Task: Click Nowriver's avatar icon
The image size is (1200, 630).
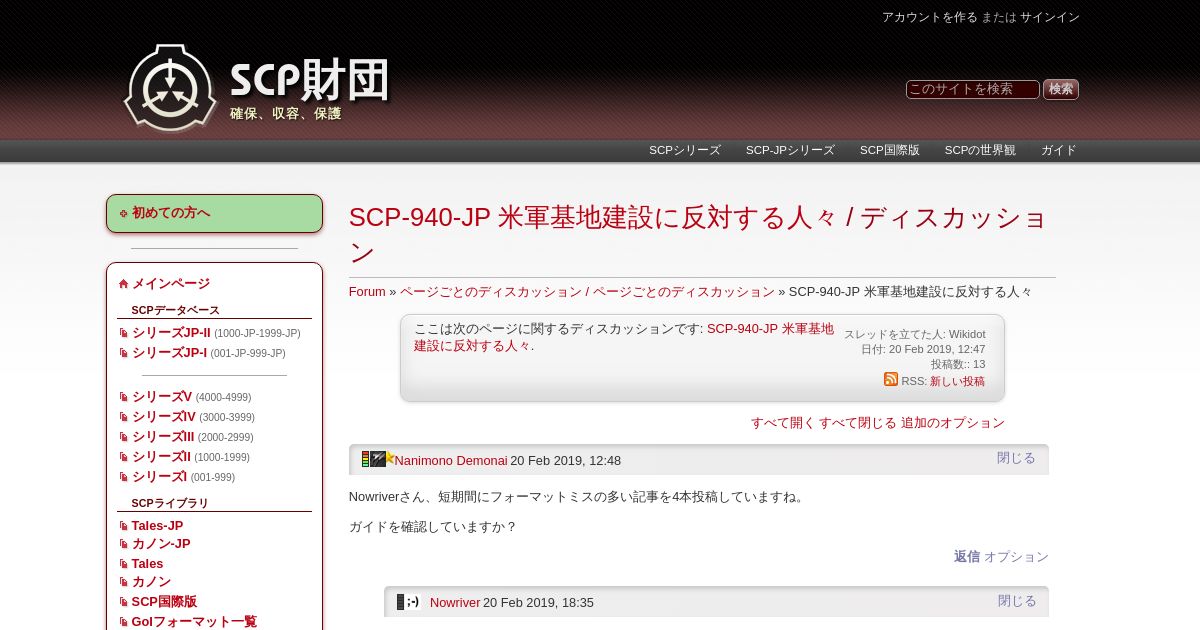Action: [412, 602]
